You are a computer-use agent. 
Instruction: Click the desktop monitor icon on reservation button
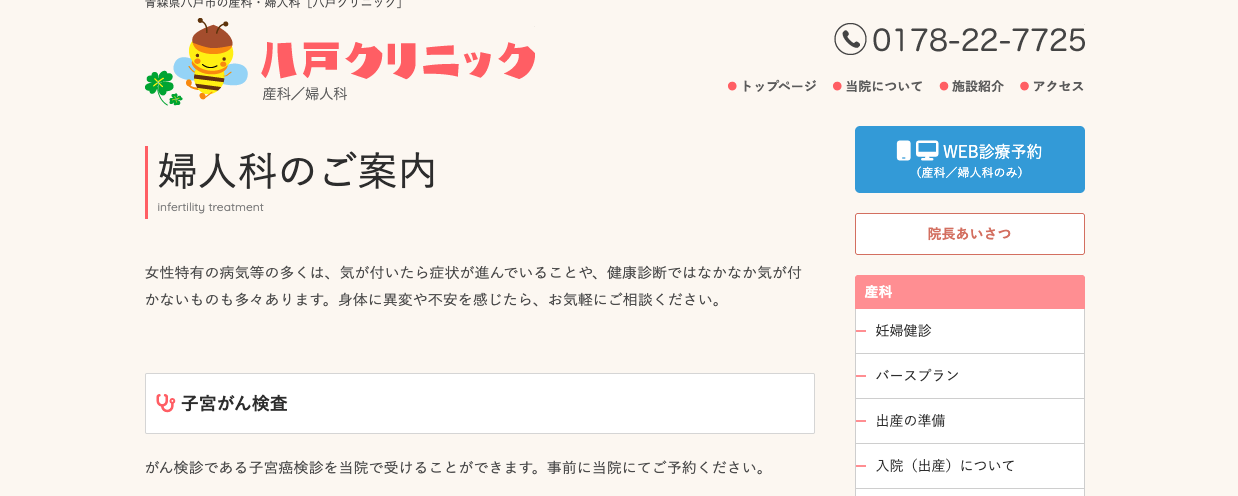pyautogui.click(x=927, y=151)
